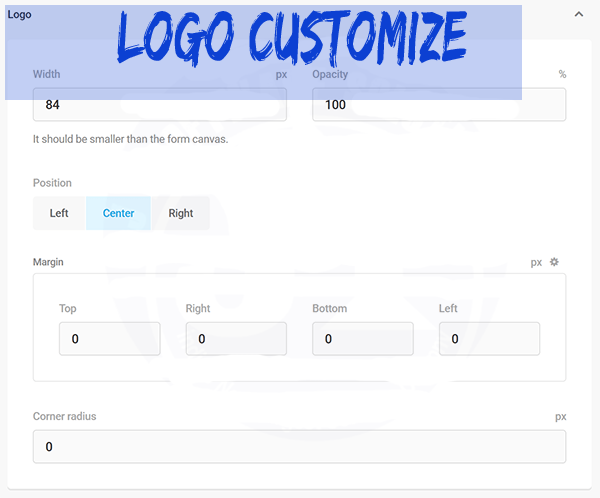The width and height of the screenshot is (600, 498).
Task: Click the Logo section title
Action: click(20, 15)
